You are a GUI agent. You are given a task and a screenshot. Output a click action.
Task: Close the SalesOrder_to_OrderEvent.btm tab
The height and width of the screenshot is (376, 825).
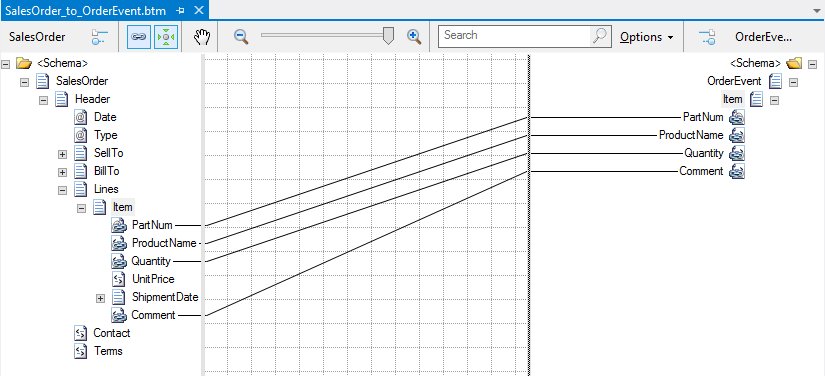(x=198, y=11)
